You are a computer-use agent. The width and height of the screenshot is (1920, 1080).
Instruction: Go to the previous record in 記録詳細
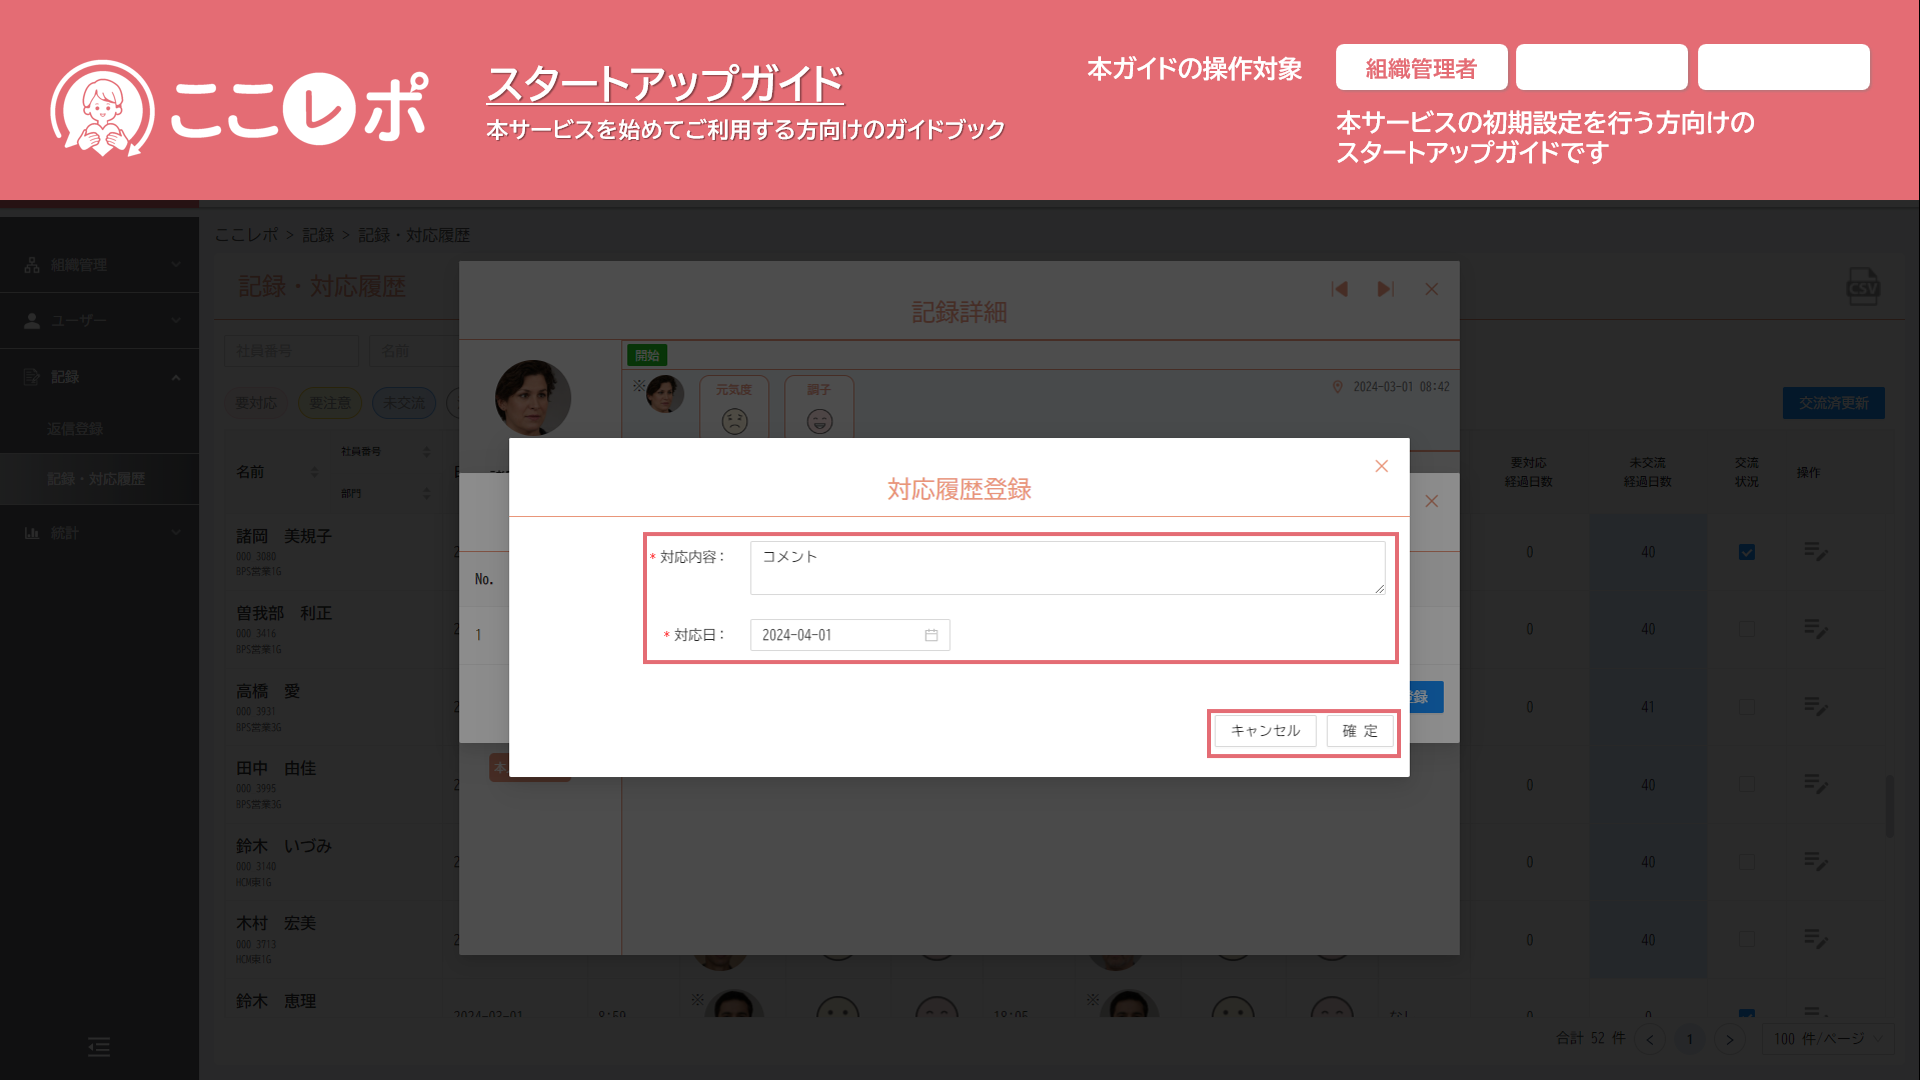tap(1340, 289)
